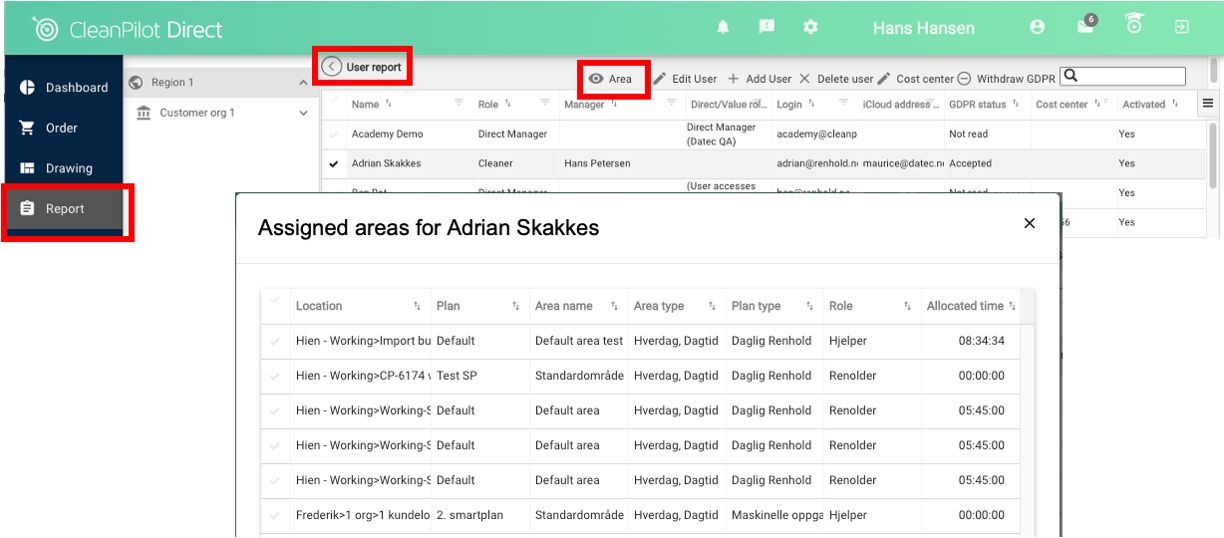
Task: Expand the Customer org 1 node
Action: [303, 113]
